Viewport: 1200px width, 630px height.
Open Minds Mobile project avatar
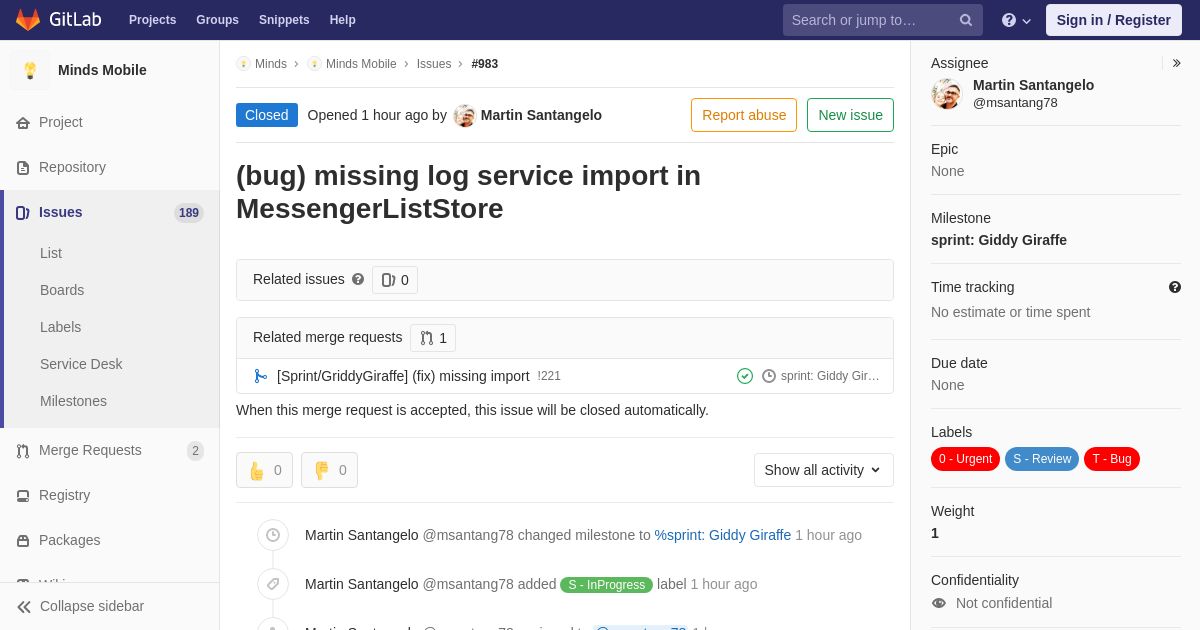[x=30, y=70]
